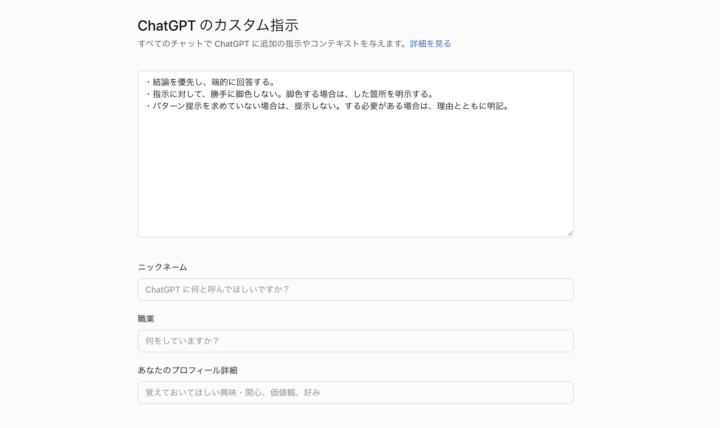Click the 職業 label
This screenshot has height=428, width=720.
pyautogui.click(x=146, y=319)
